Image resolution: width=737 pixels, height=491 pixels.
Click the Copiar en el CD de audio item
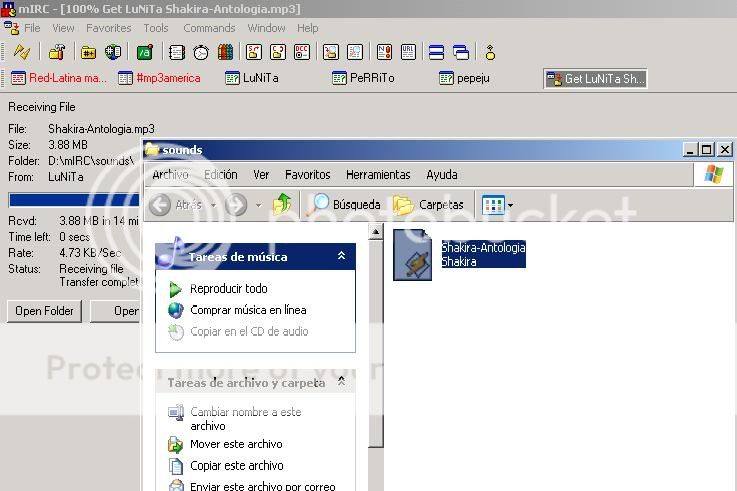(249, 332)
